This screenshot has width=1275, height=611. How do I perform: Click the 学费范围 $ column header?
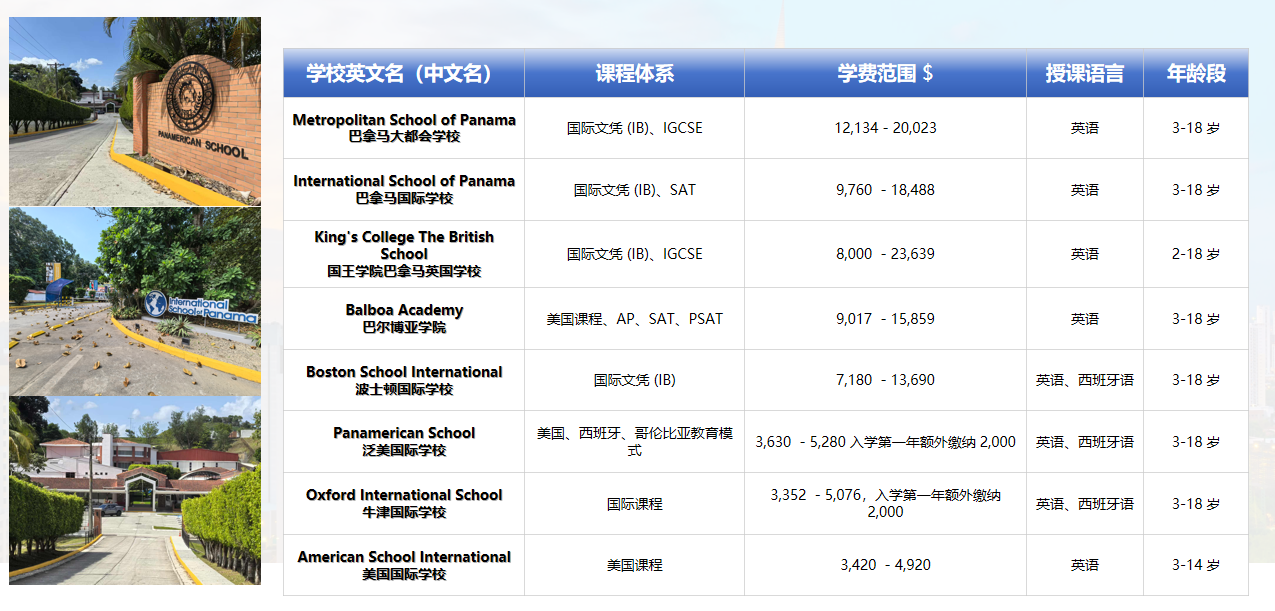click(885, 73)
